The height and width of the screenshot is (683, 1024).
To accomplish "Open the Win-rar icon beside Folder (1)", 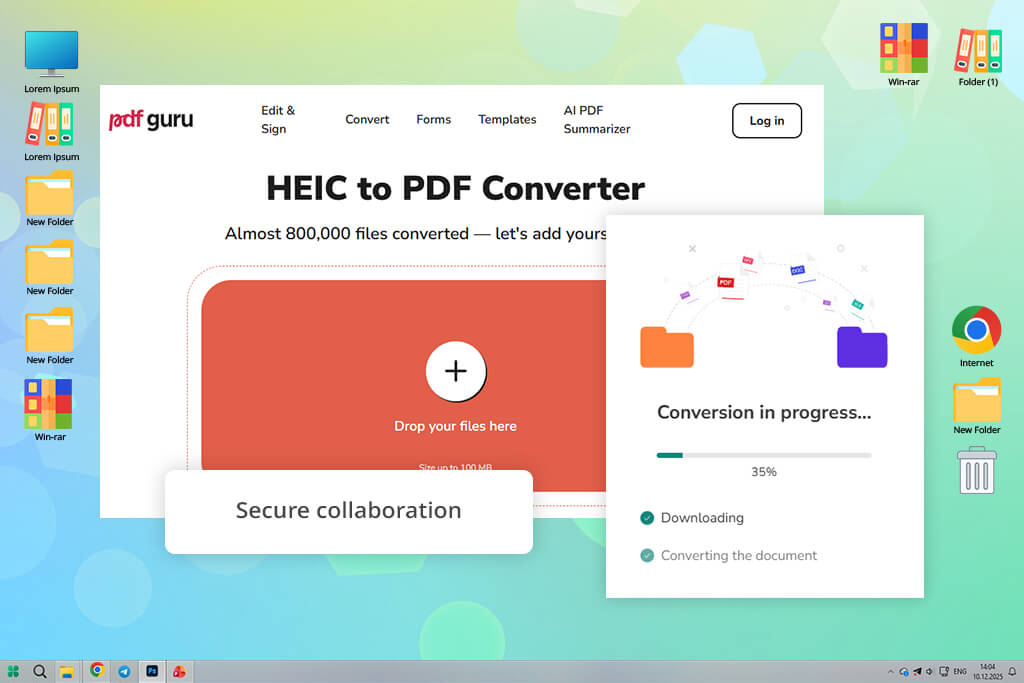I will click(x=903, y=54).
